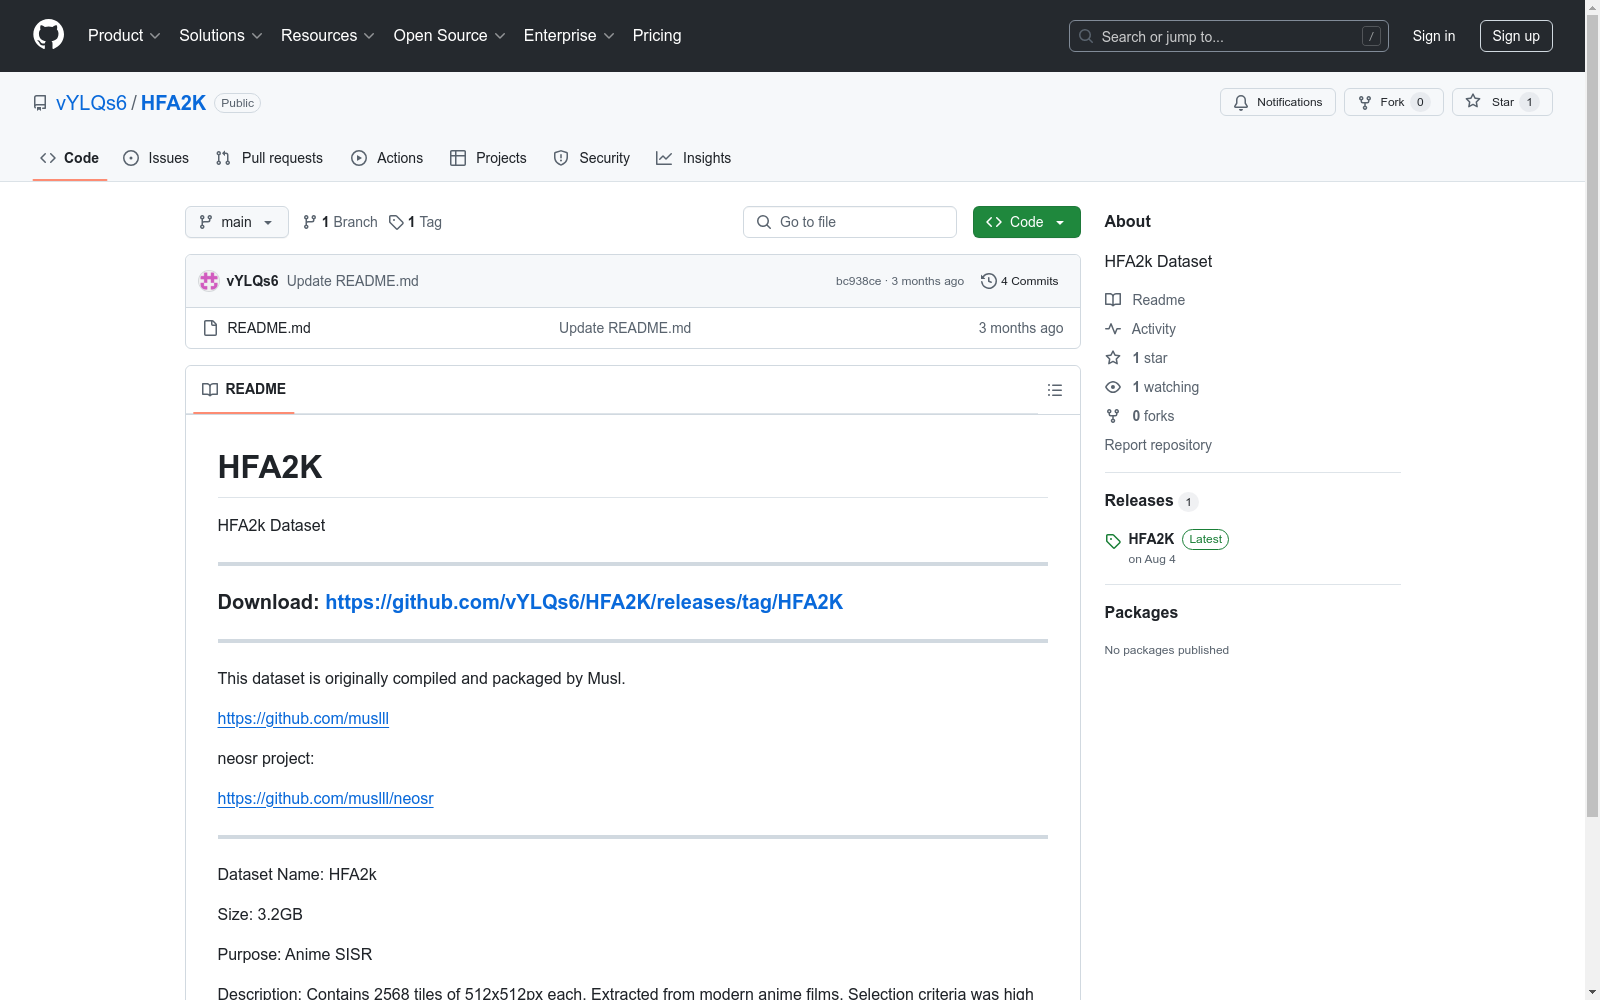
Task: Click the book icon beside Readme
Action: pos(1113,300)
